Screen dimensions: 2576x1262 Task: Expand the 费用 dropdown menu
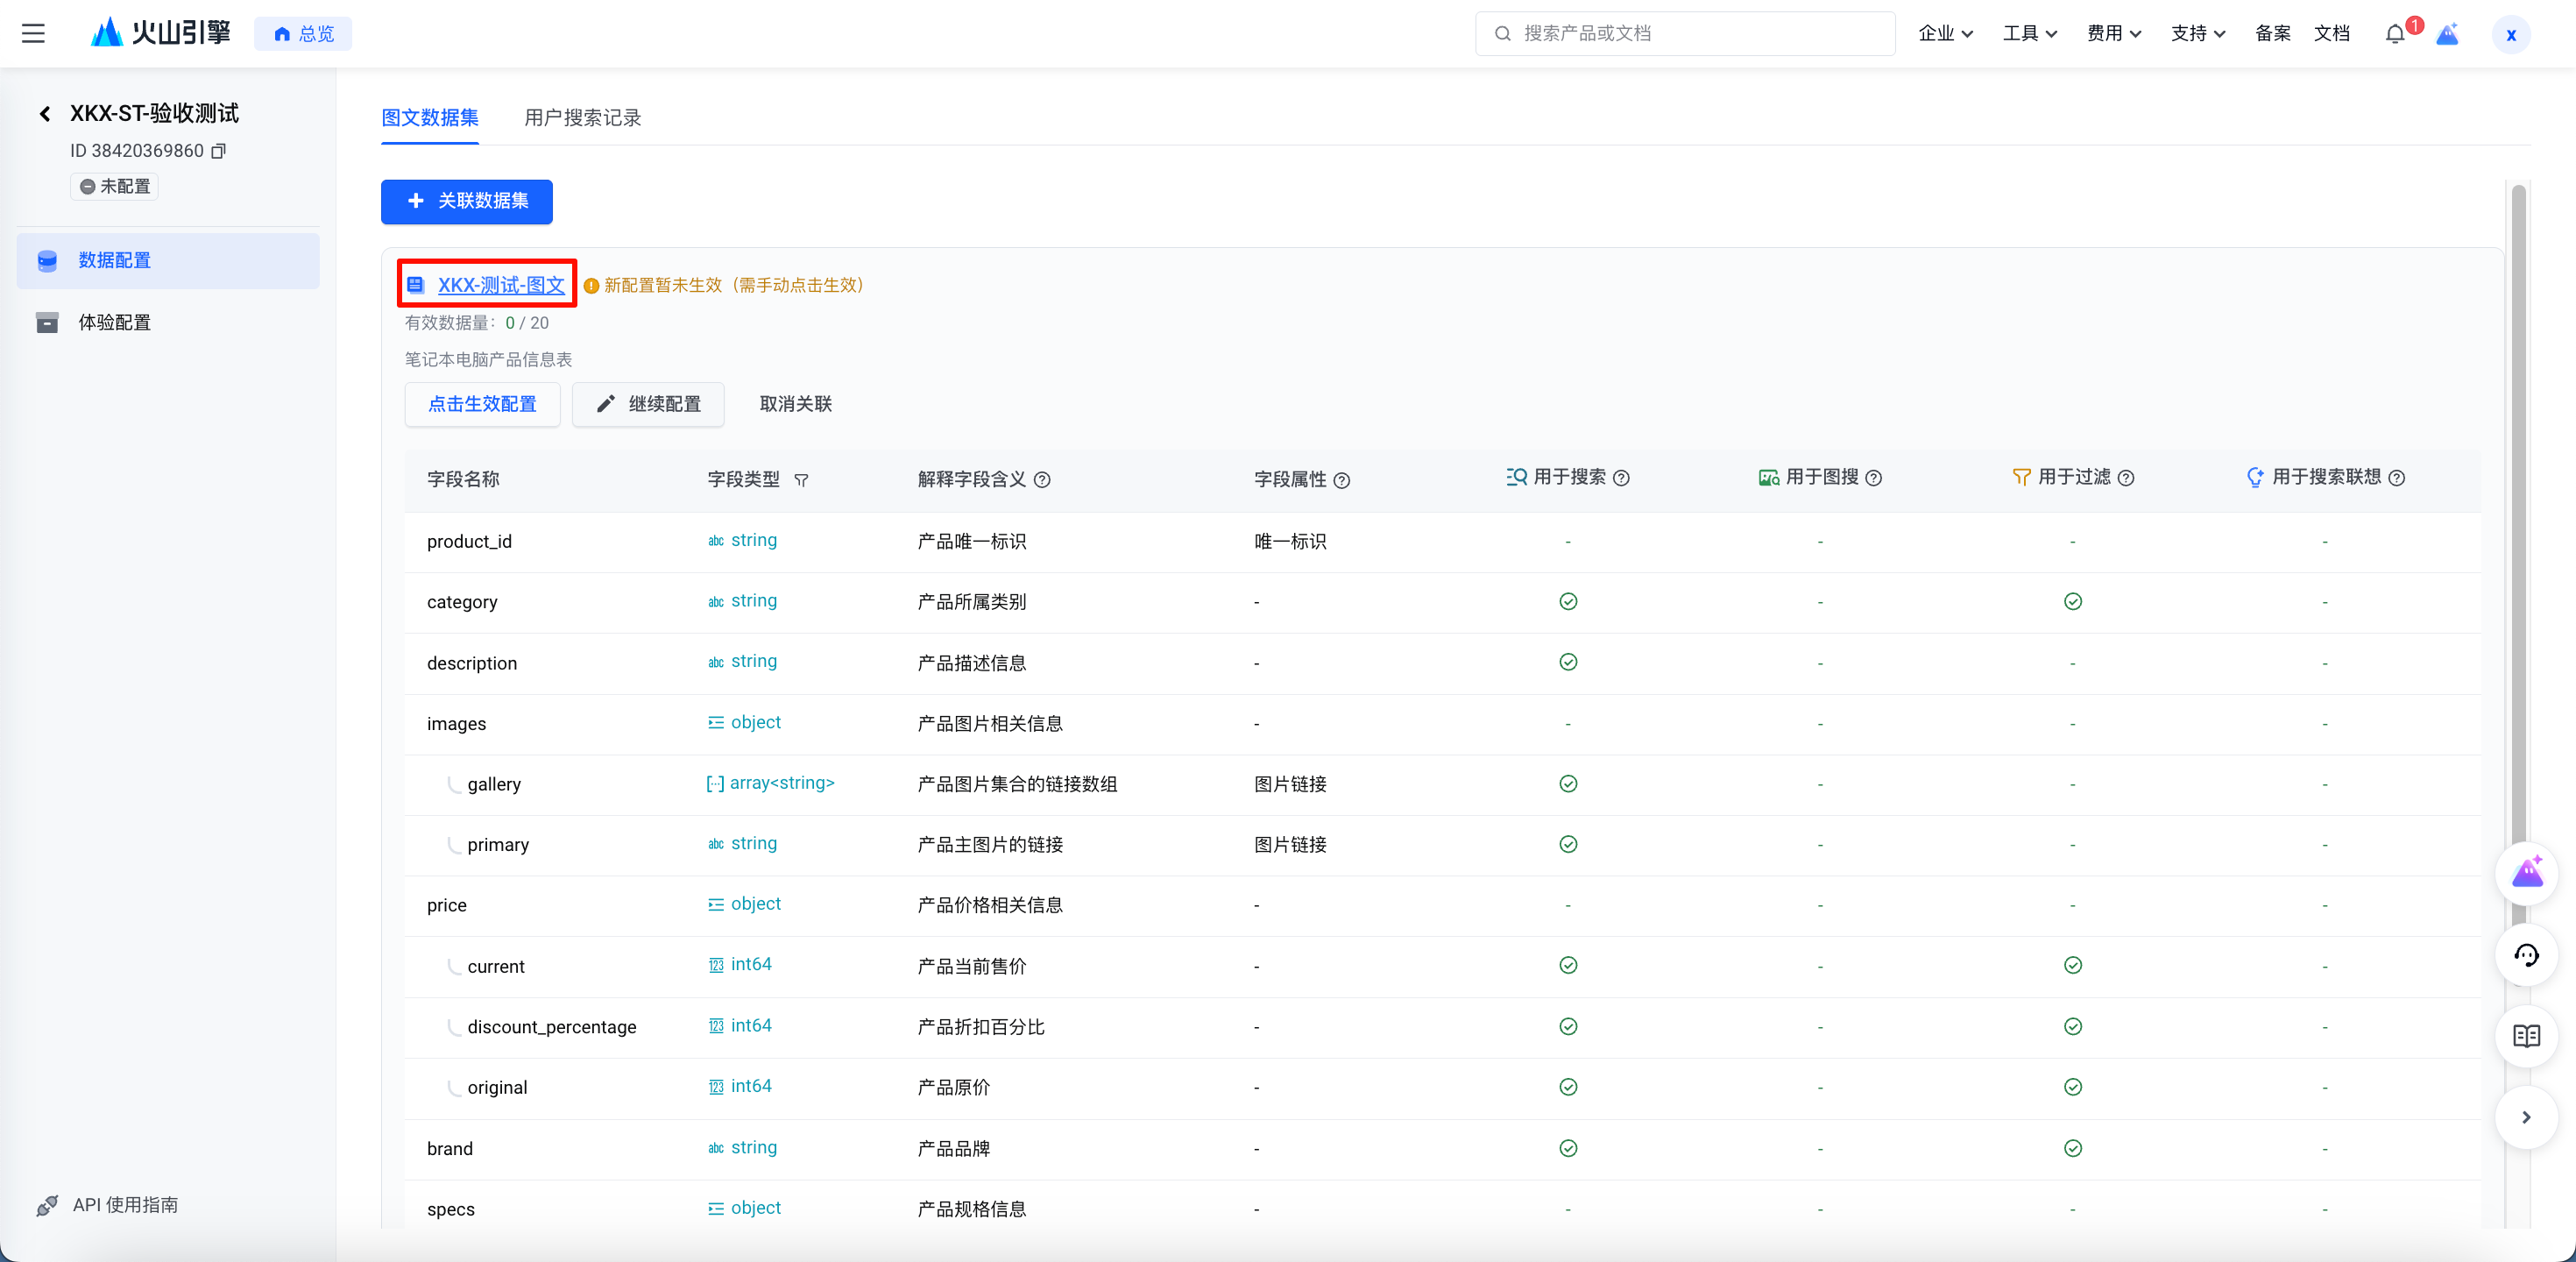pos(2113,34)
